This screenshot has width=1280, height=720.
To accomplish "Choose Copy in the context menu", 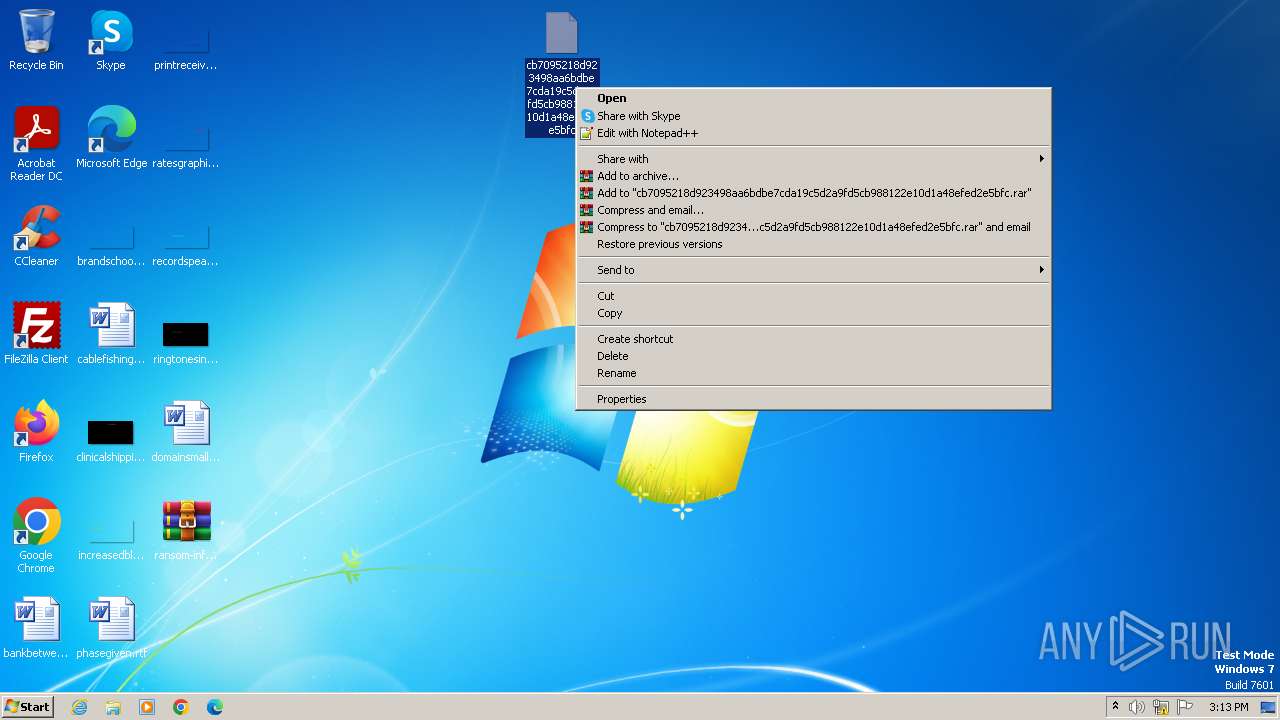I will click(814, 313).
